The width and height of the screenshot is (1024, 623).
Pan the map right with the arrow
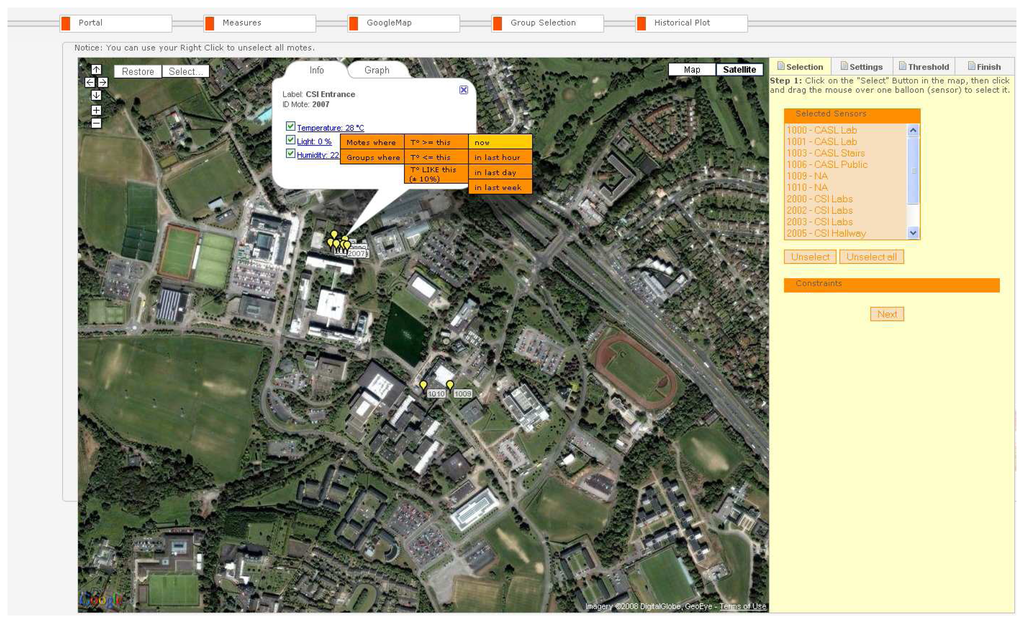coord(103,82)
